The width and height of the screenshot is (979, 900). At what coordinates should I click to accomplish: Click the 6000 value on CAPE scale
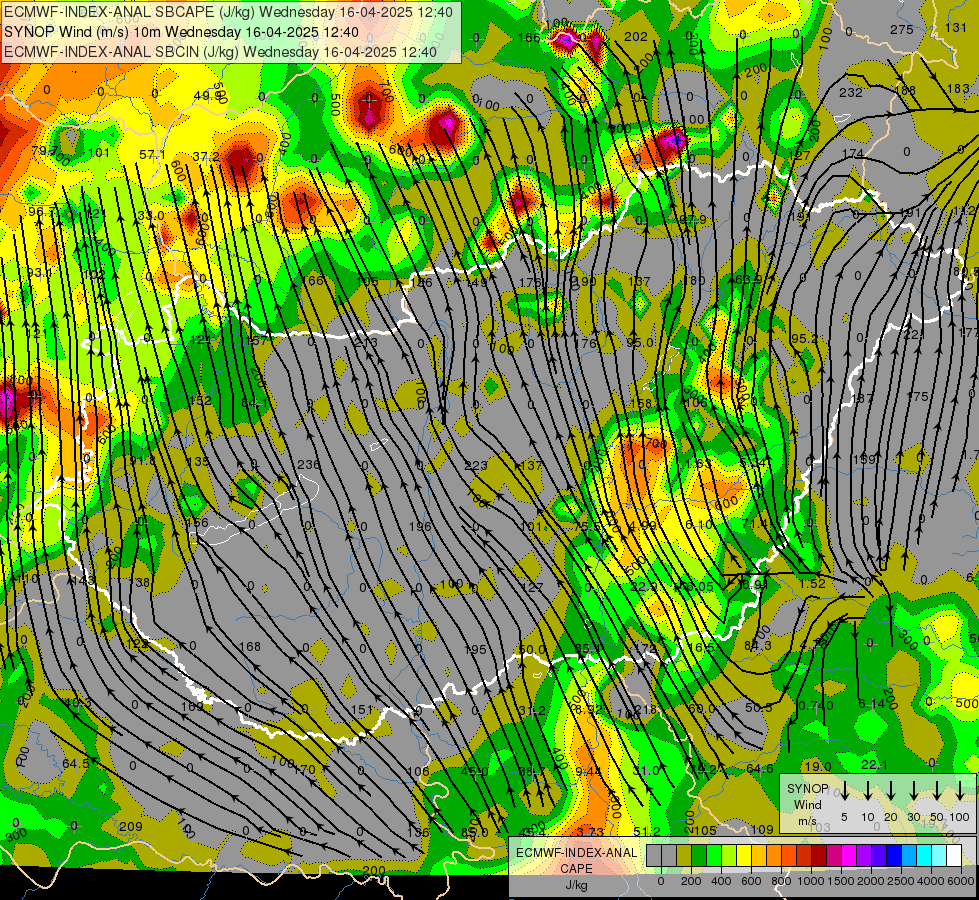tap(961, 881)
